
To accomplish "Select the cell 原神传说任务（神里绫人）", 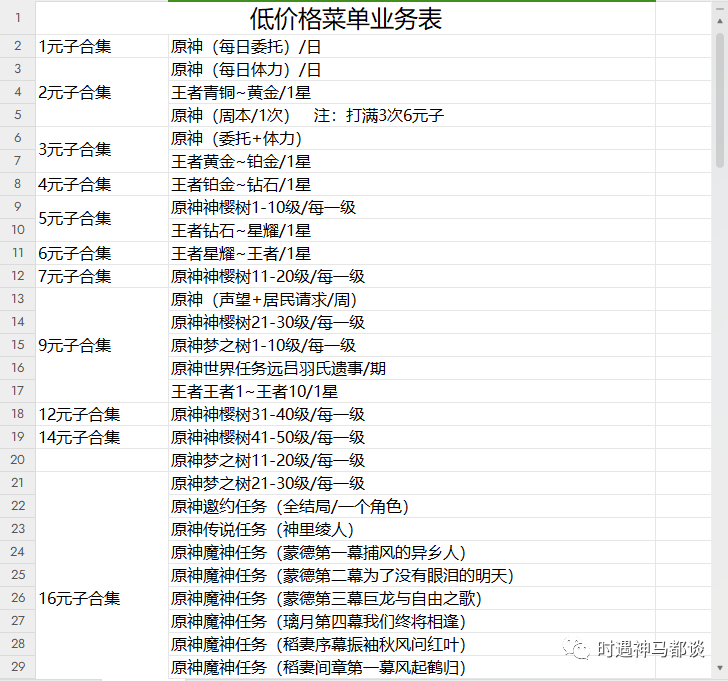I will click(411, 529).
